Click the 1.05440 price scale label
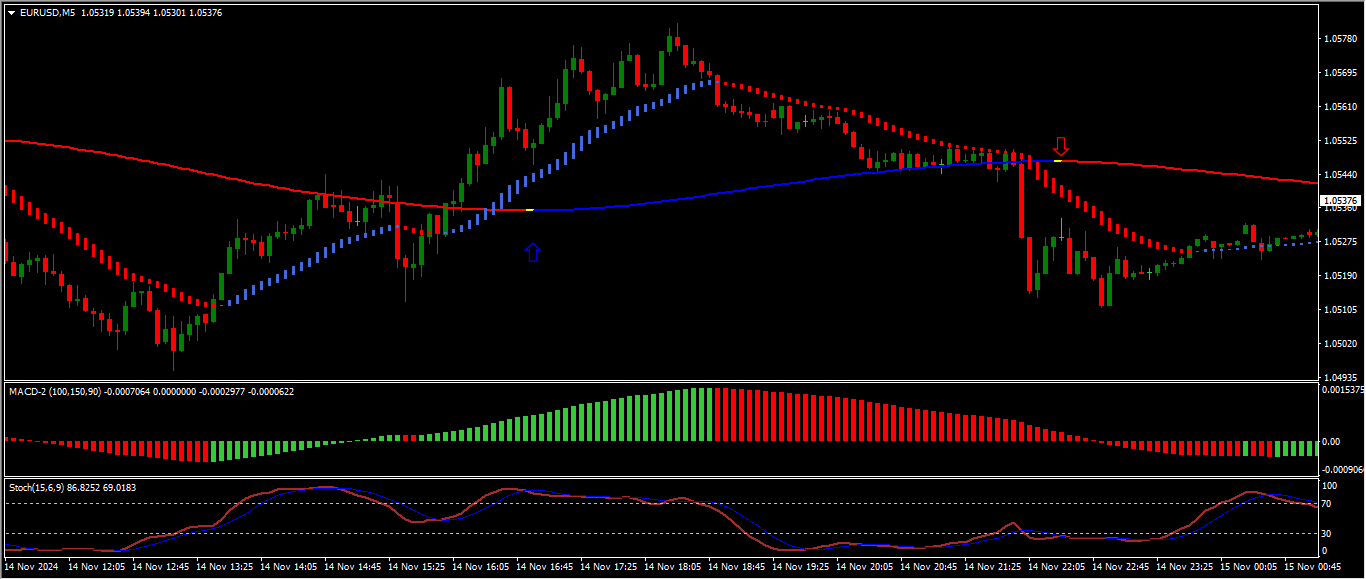Viewport: 1366px width, 579px height. tap(1339, 174)
